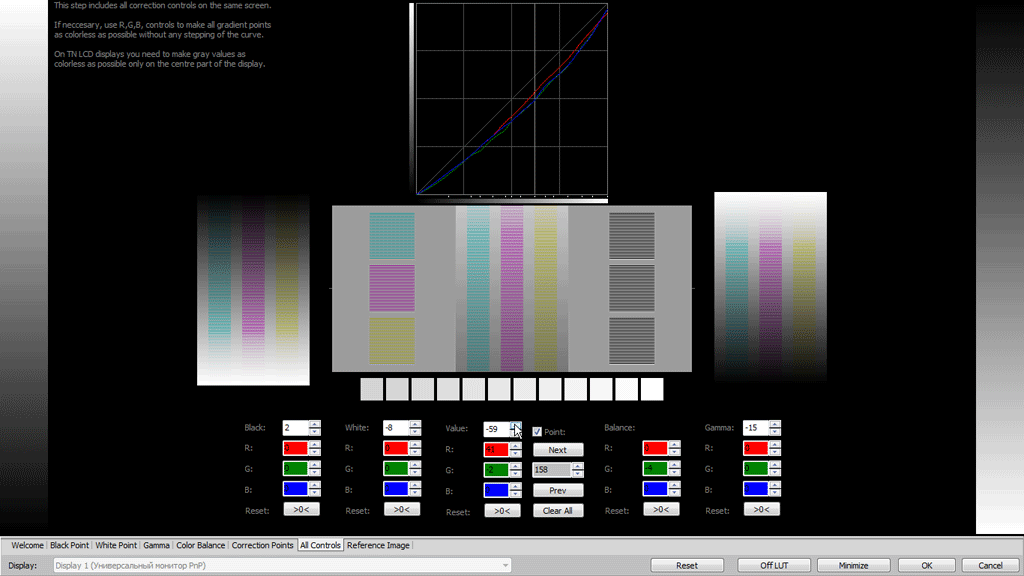
Task: Decrease the Gamma value with its down stepper
Action: pyautogui.click(x=773, y=431)
